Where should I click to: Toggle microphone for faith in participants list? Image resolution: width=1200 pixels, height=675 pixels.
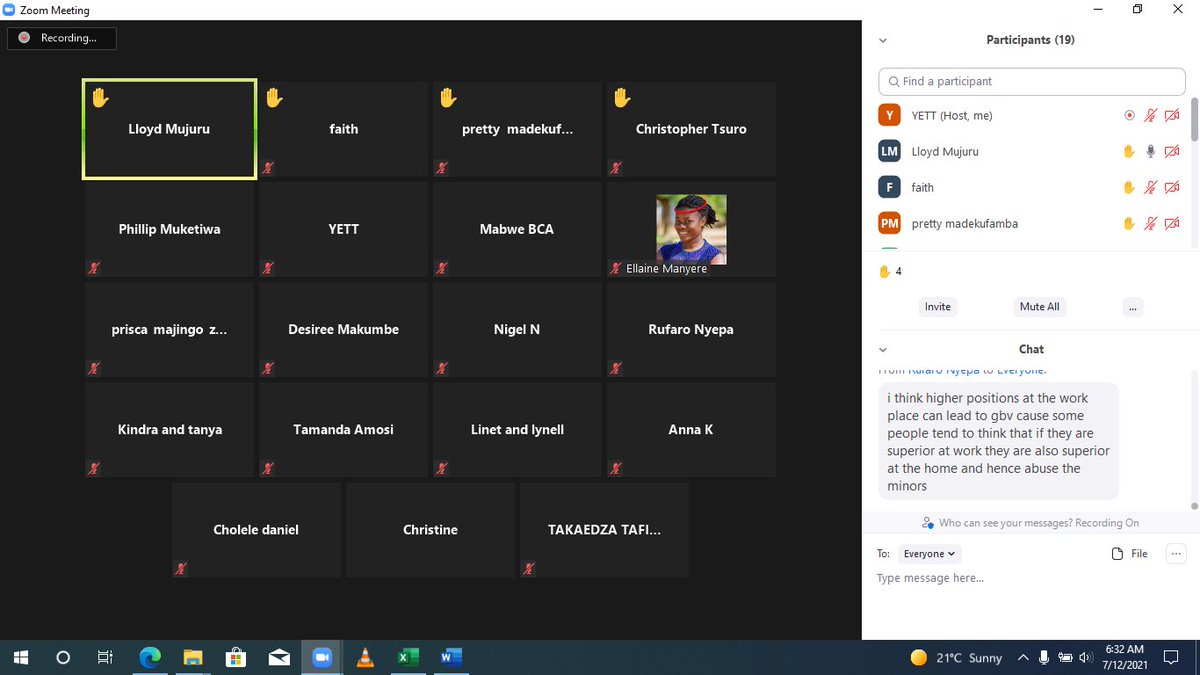click(1151, 187)
